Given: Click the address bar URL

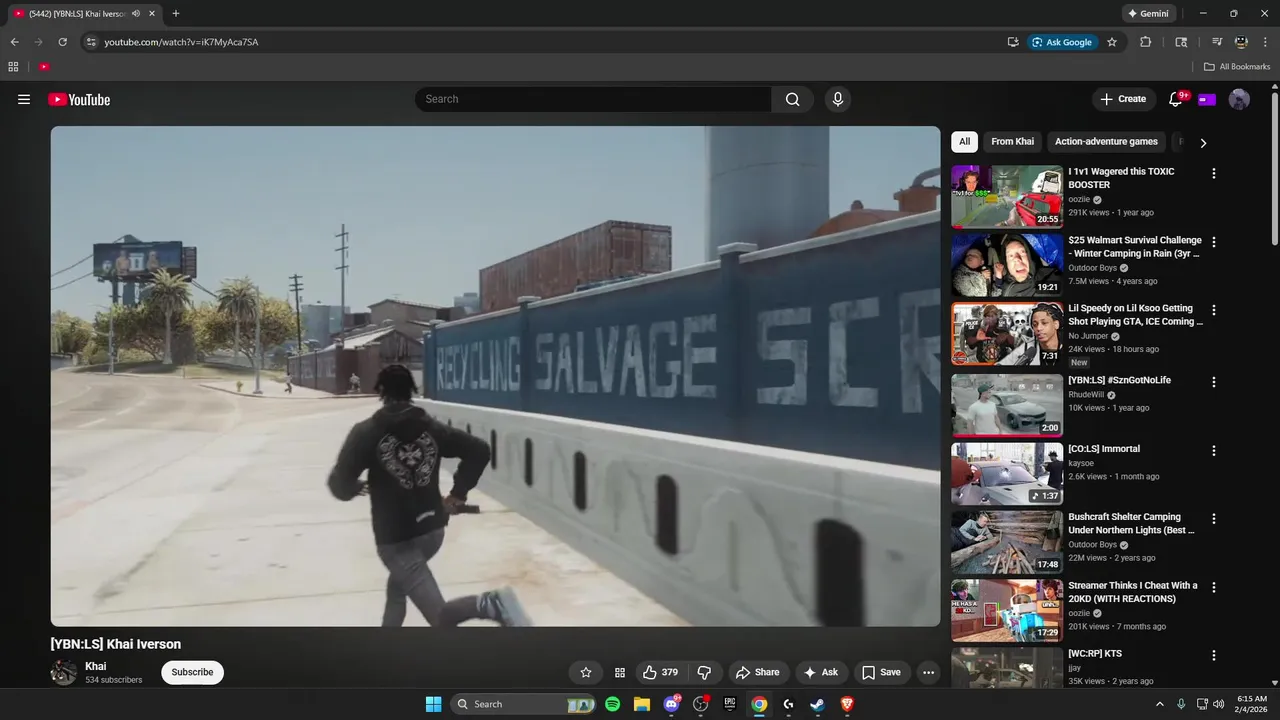Looking at the screenshot, I should (181, 42).
